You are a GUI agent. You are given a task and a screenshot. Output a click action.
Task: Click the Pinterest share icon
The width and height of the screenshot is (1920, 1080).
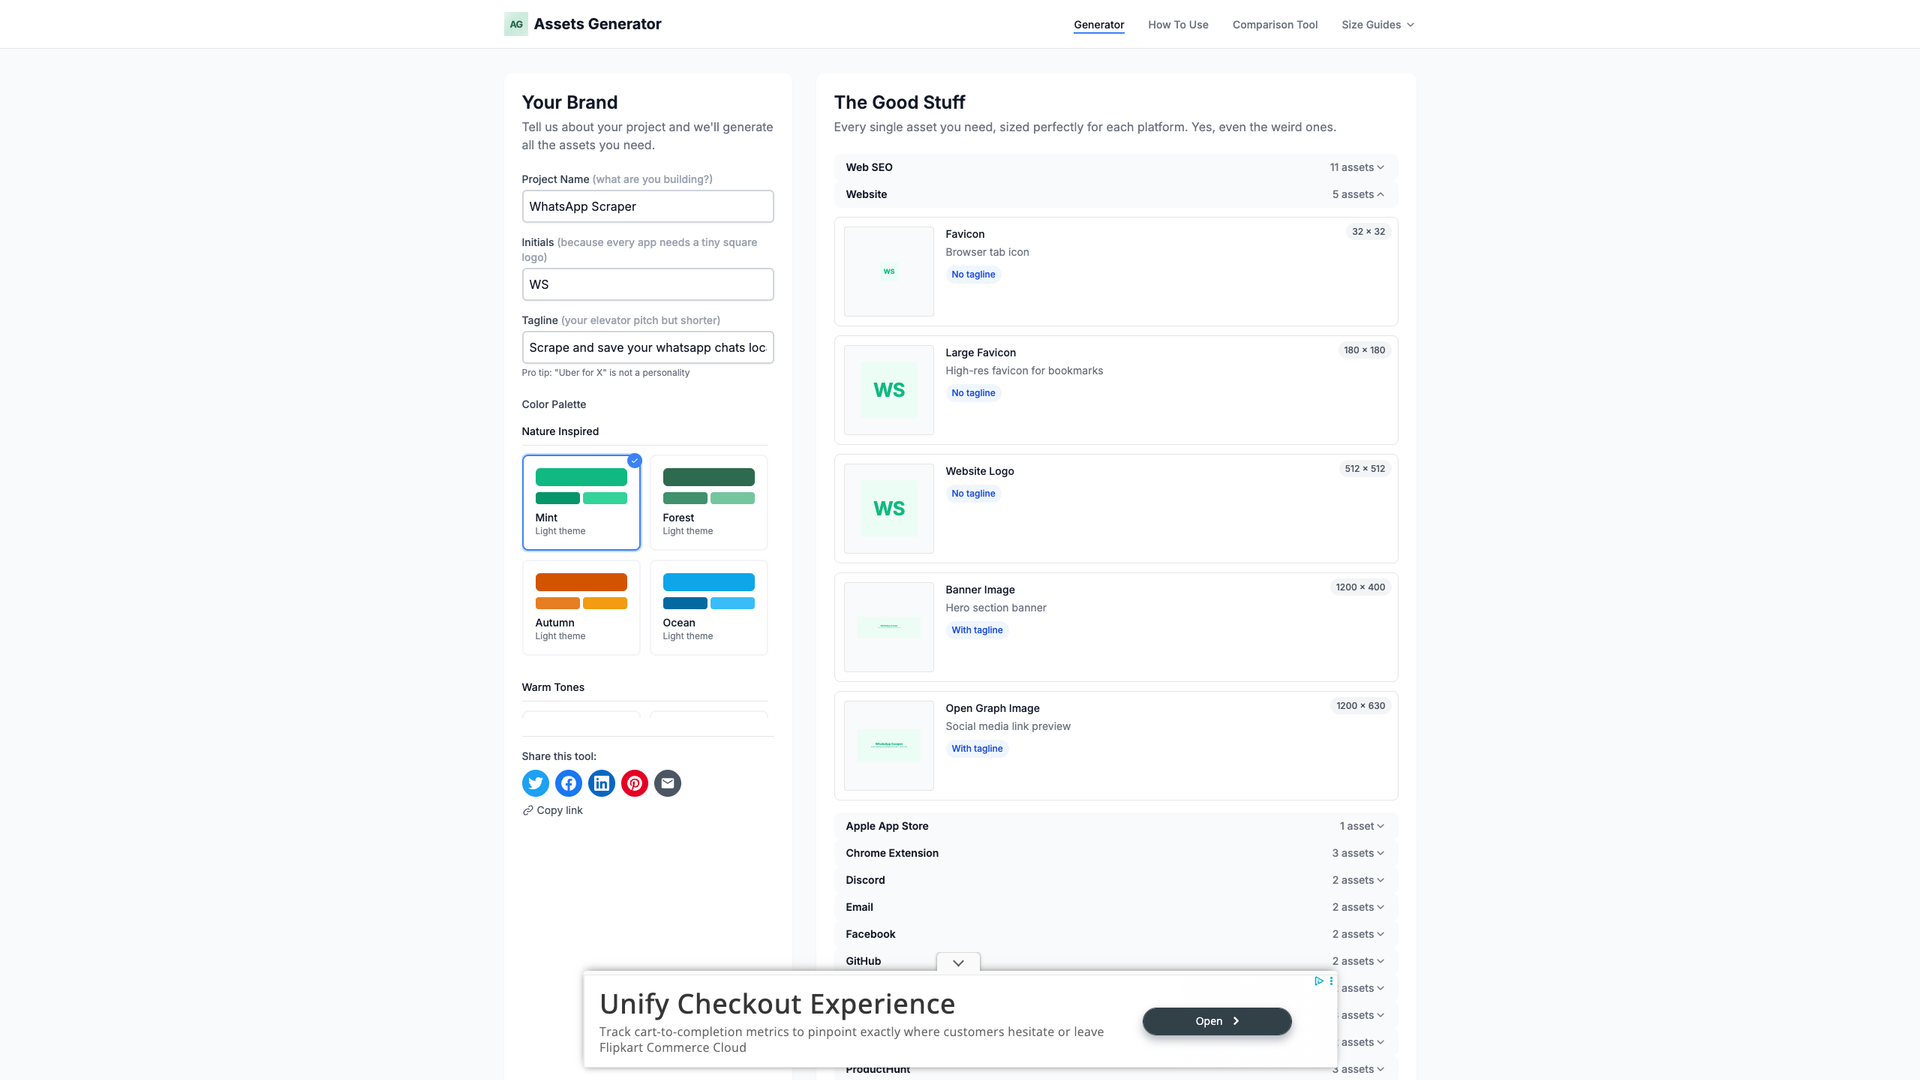pos(634,783)
